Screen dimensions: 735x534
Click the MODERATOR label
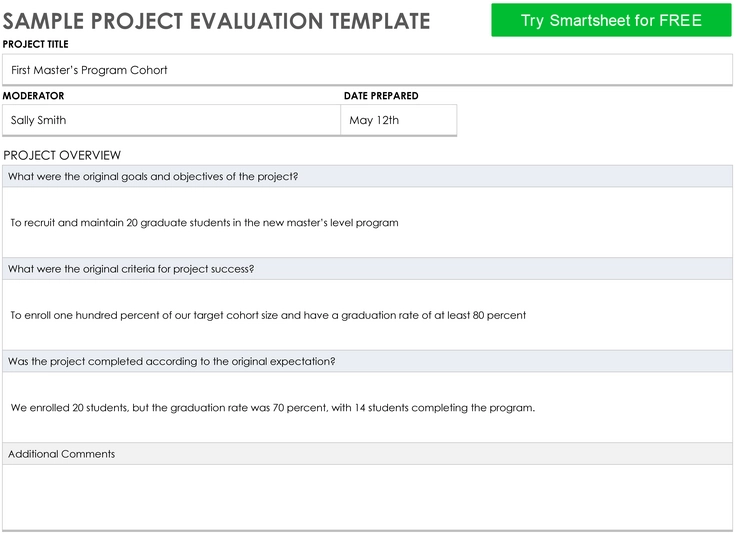pos(33,96)
